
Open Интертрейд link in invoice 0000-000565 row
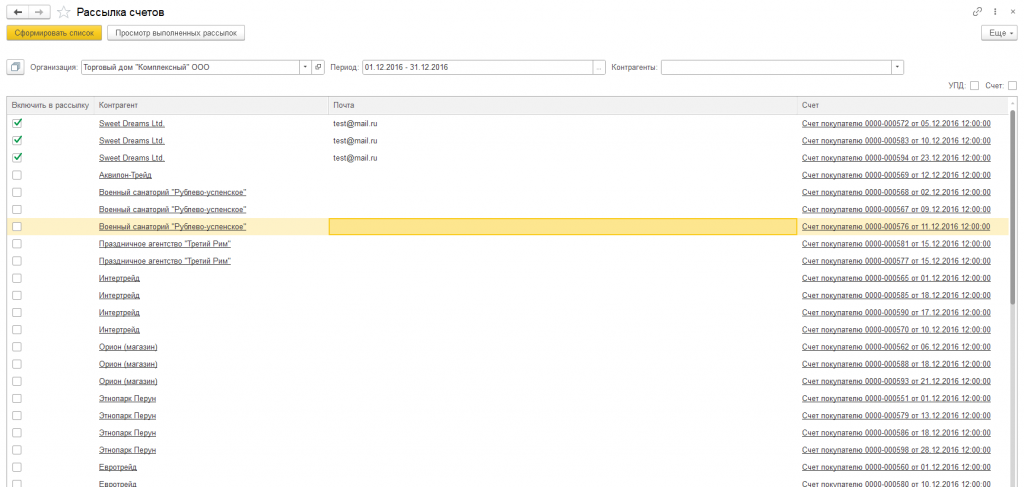(x=119, y=278)
